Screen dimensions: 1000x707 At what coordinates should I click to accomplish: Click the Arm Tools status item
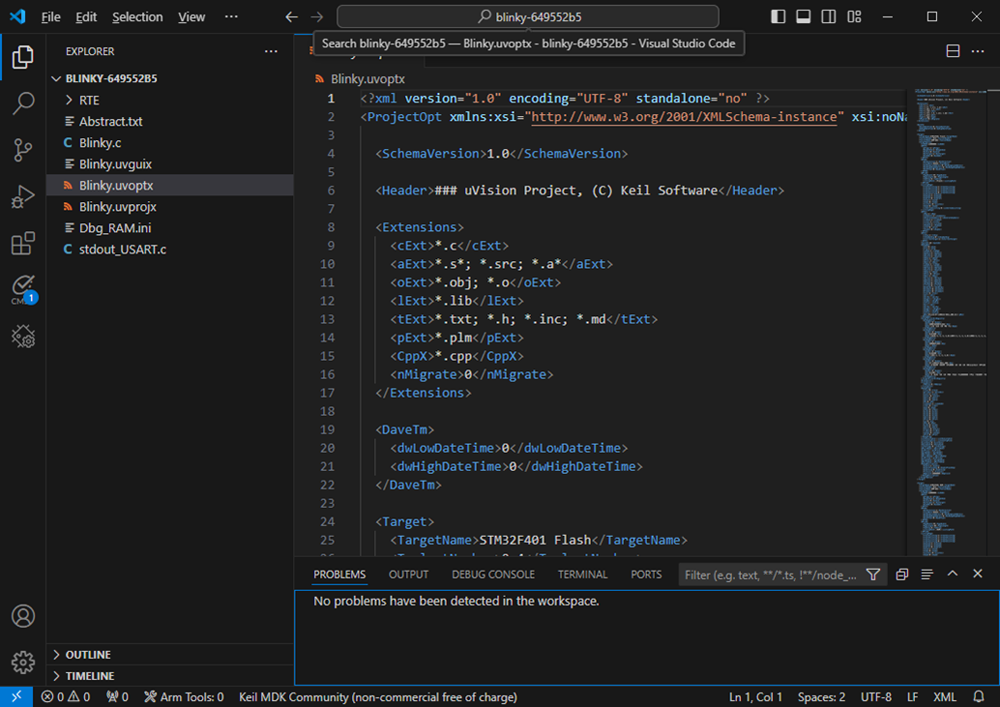[x=184, y=697]
